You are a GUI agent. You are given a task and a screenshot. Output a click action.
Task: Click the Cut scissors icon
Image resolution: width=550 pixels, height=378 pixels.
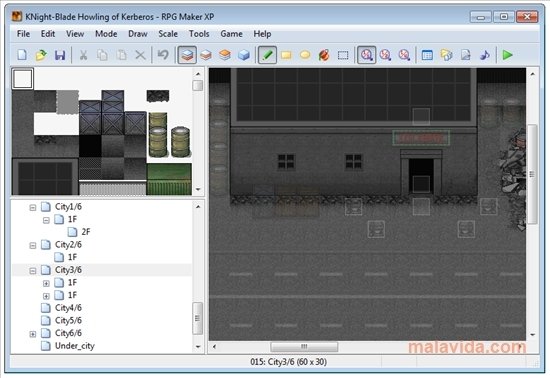click(x=83, y=55)
